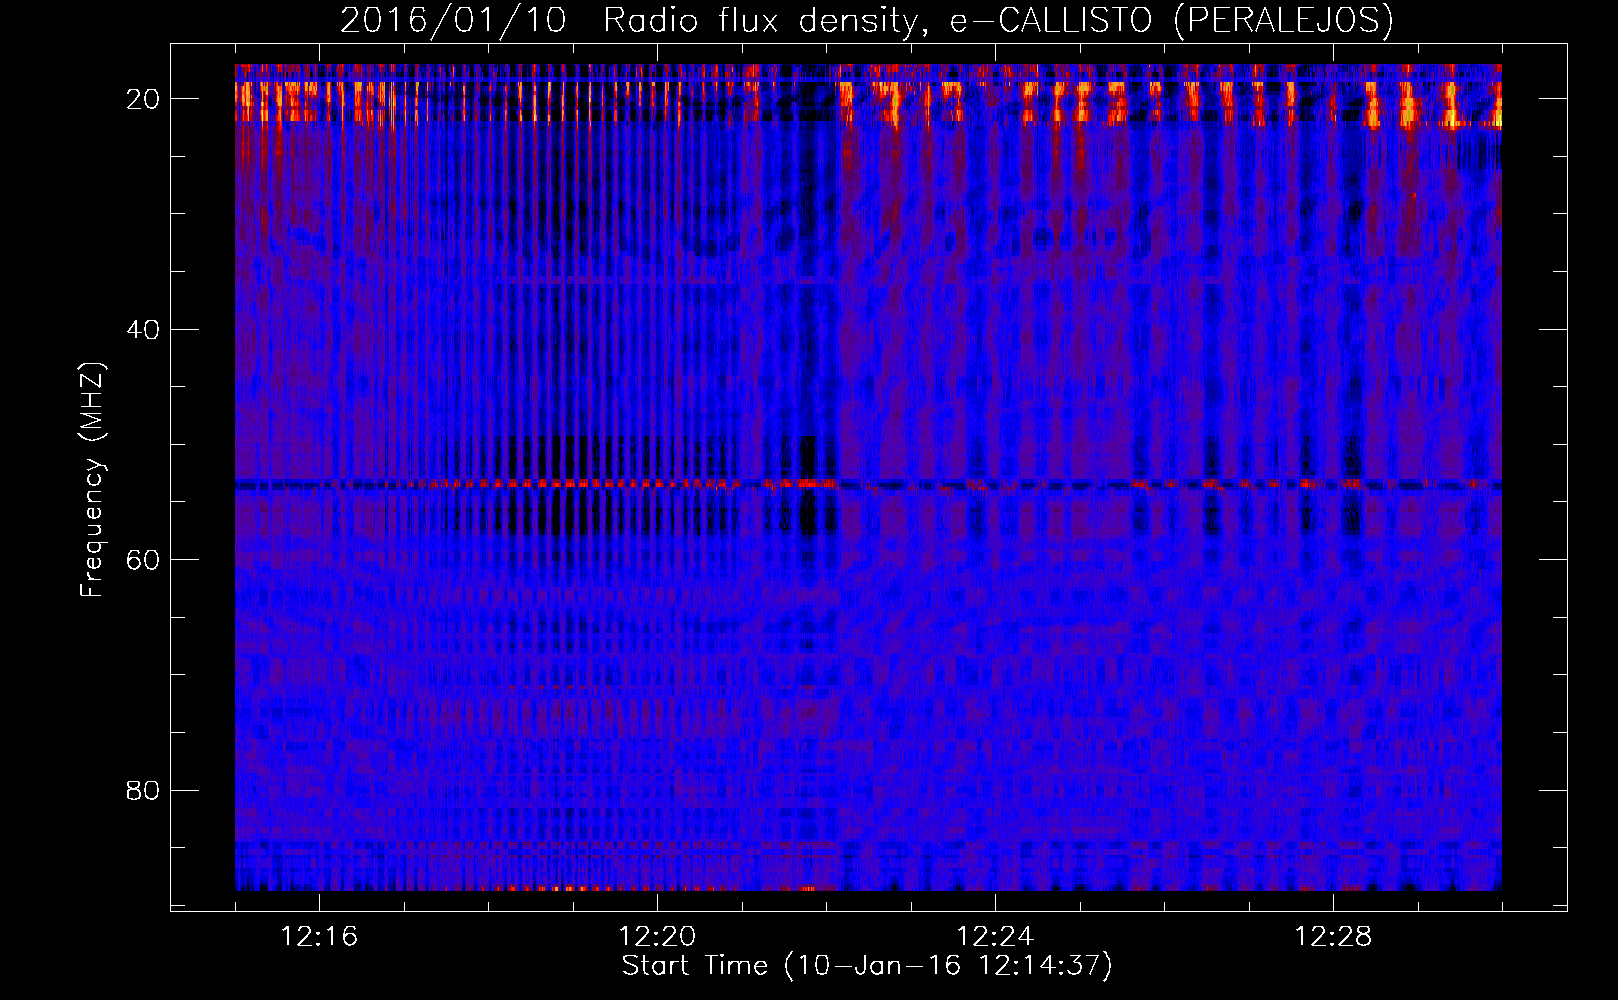Image resolution: width=1618 pixels, height=1000 pixels.
Task: Click the spectrogram plot area
Action: click(x=868, y=477)
